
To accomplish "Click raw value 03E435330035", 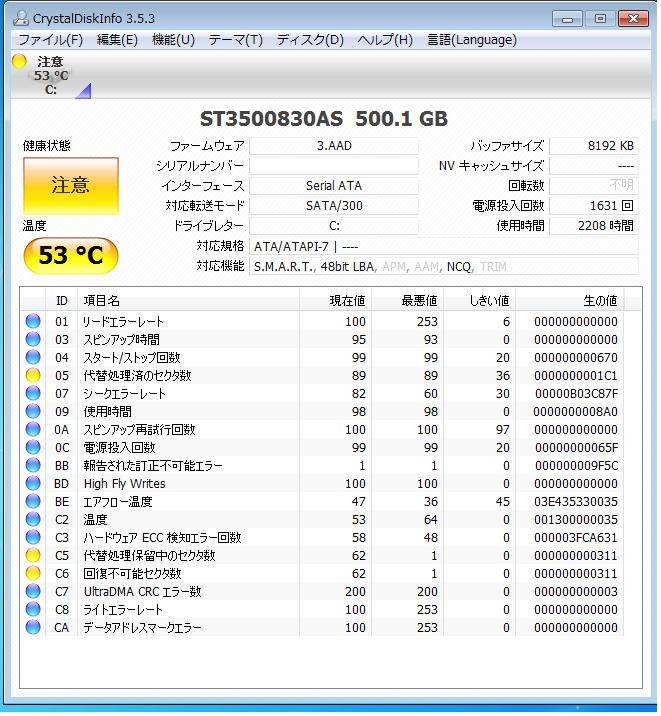I will (576, 501).
